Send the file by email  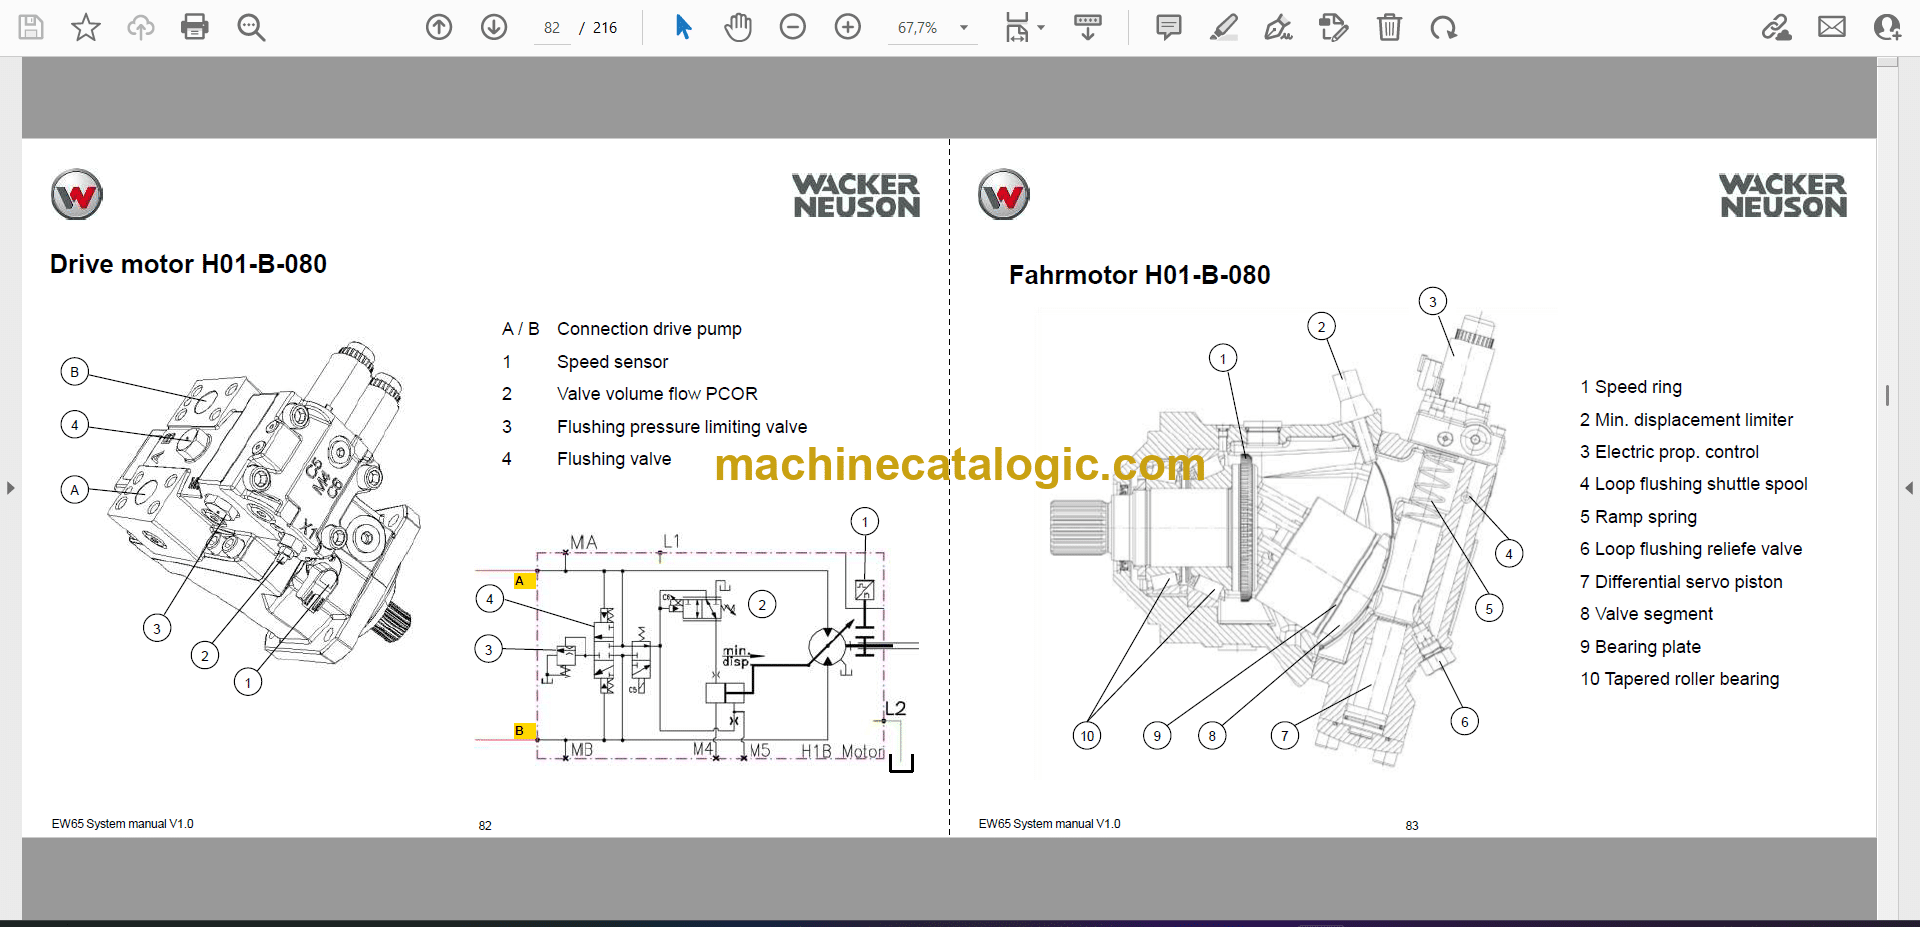pos(1832,27)
